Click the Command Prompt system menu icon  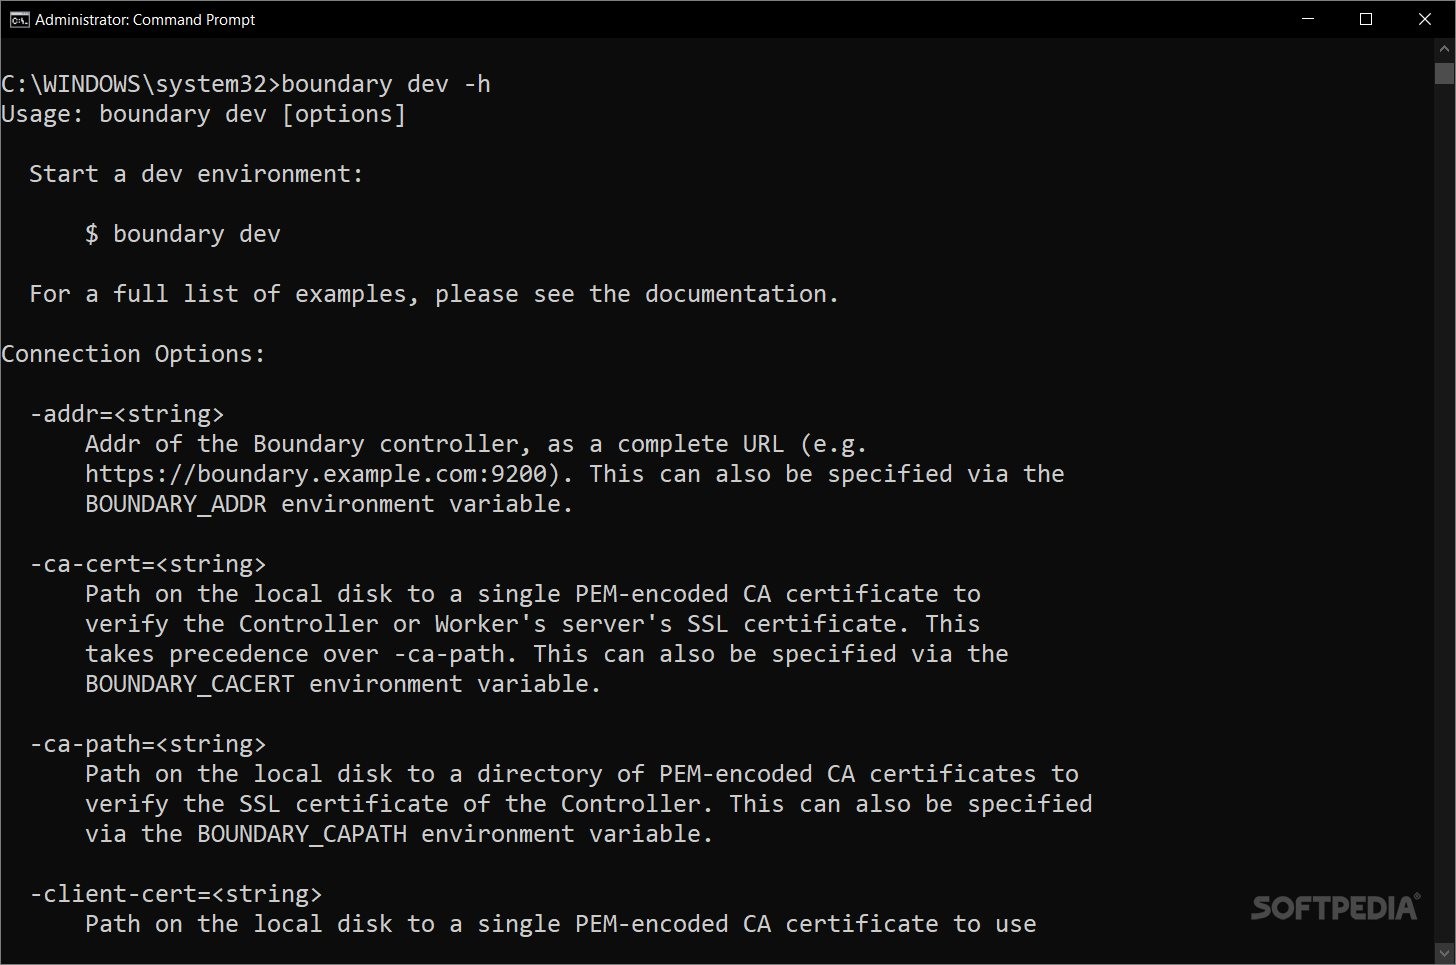[19, 19]
